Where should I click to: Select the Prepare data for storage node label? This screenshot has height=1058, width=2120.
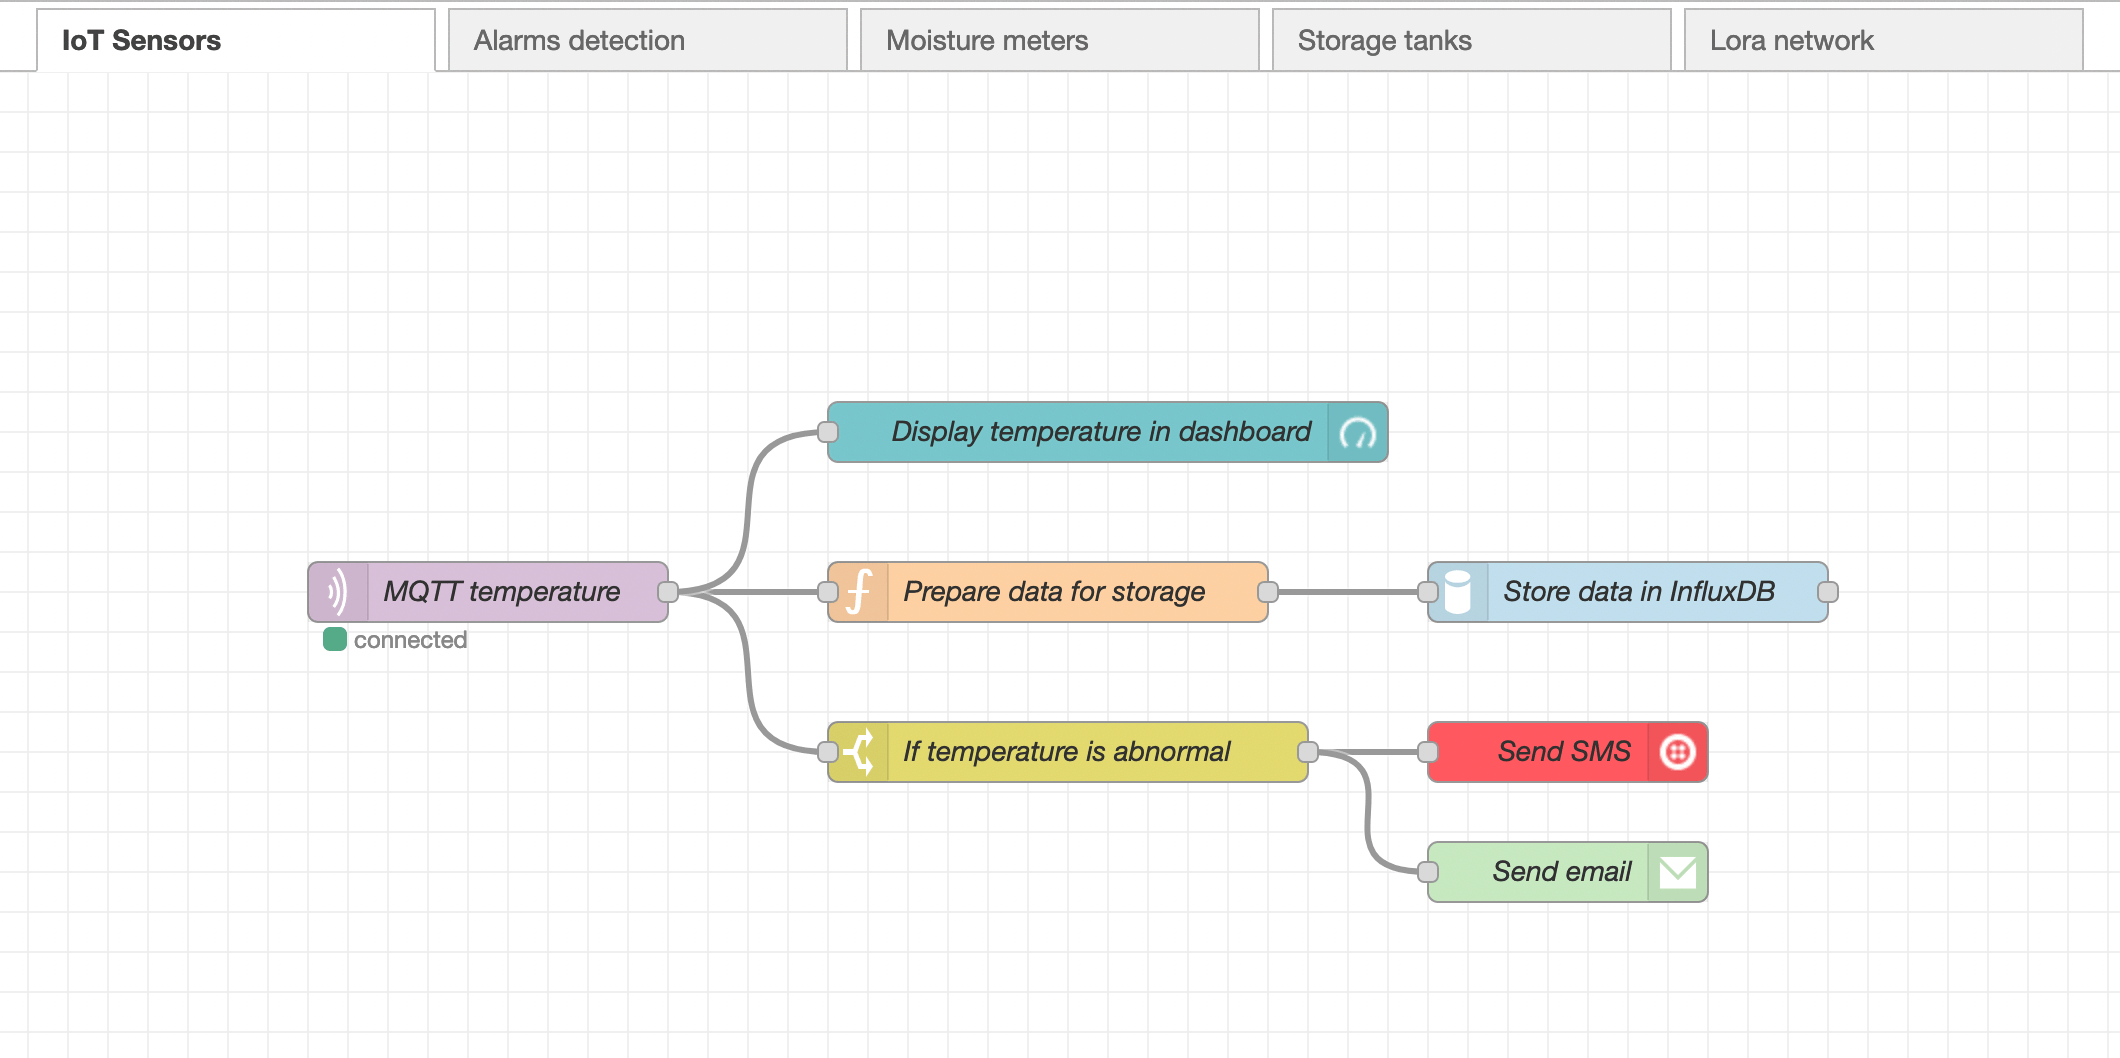tap(1054, 592)
